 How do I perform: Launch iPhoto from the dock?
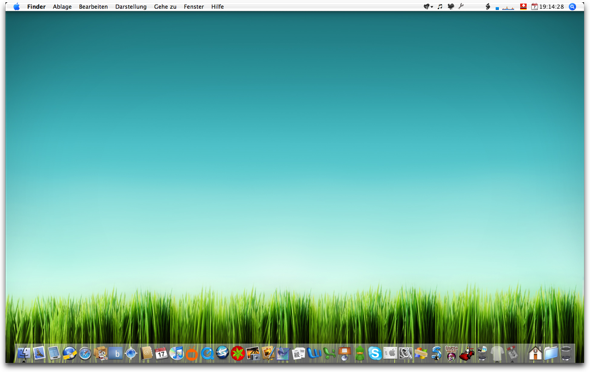pyautogui.click(x=253, y=353)
